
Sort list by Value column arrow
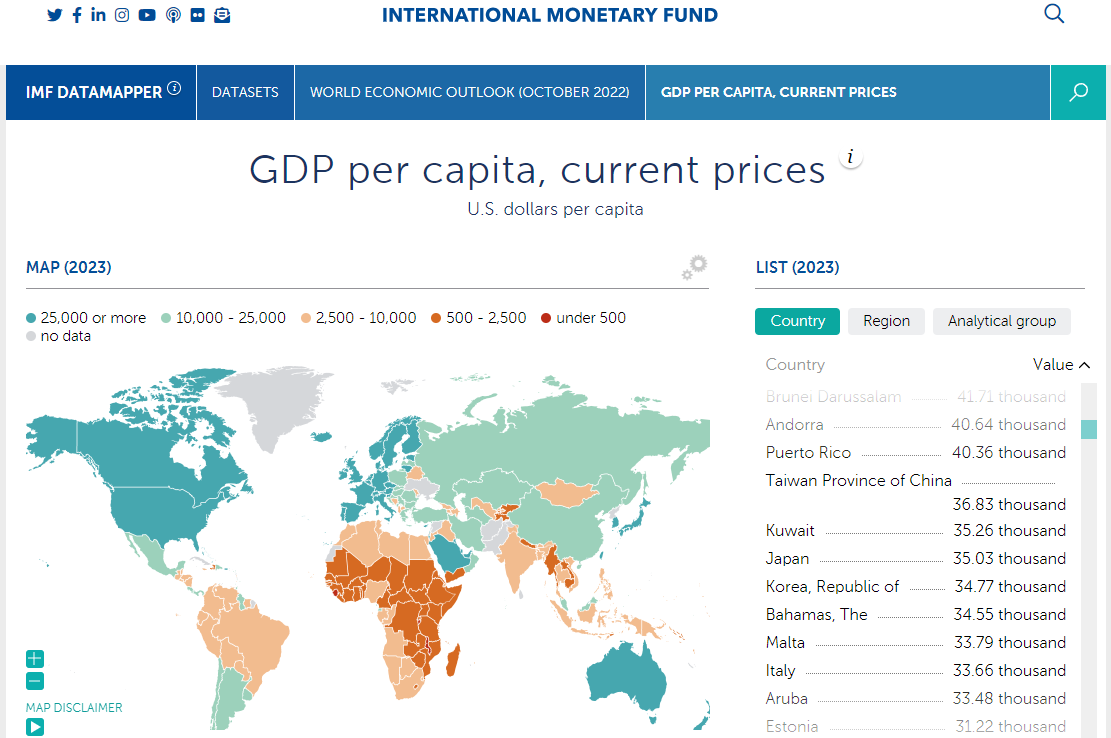click(x=1085, y=365)
